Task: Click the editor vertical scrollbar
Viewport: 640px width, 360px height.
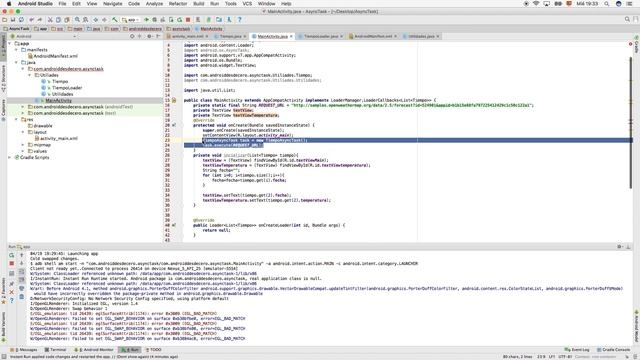Action: pyautogui.click(x=631, y=122)
